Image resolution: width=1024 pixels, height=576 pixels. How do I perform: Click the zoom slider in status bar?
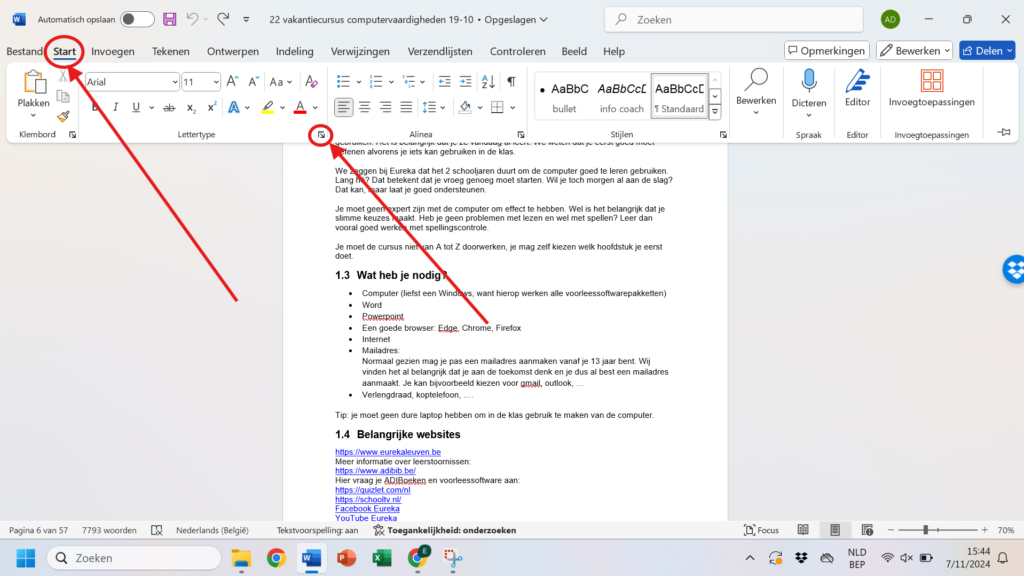pyautogui.click(x=925, y=530)
